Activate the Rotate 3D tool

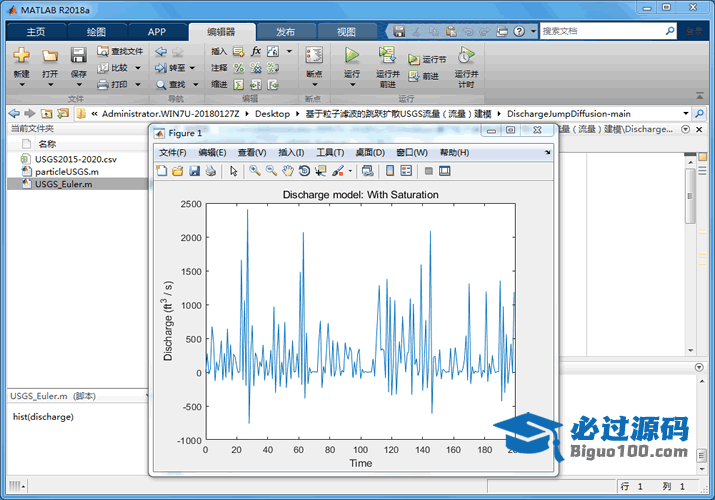304,171
